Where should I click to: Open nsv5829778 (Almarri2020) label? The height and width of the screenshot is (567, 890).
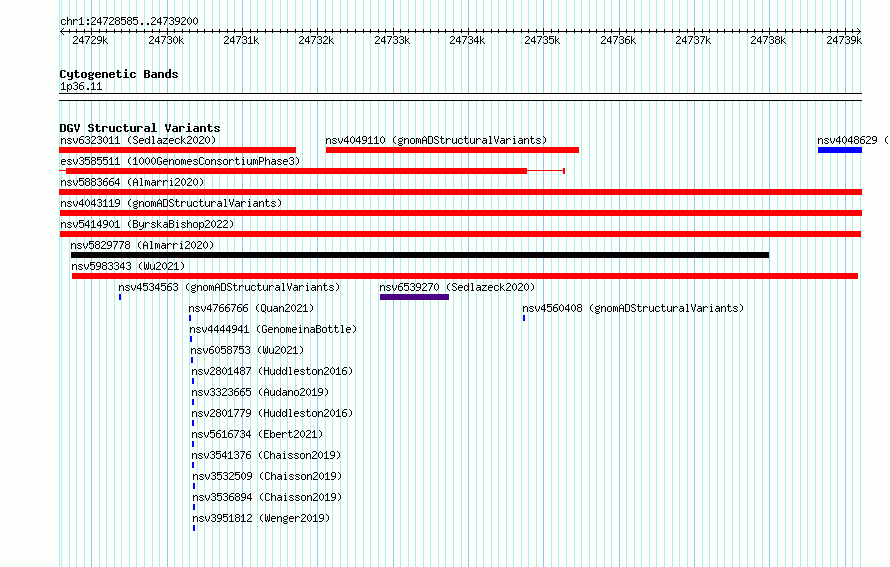142,245
